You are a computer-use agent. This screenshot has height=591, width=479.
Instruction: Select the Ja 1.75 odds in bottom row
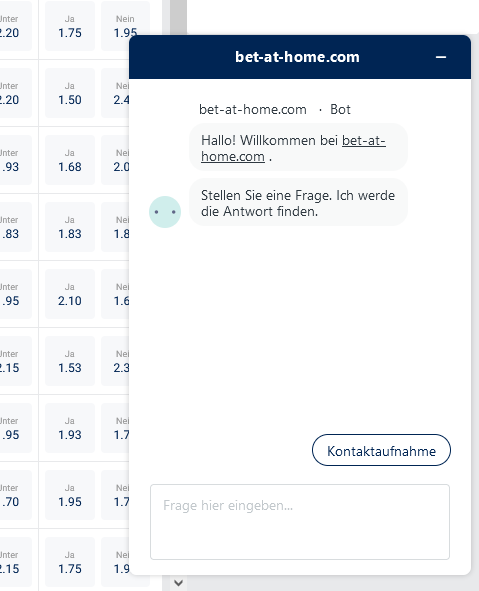click(70, 562)
